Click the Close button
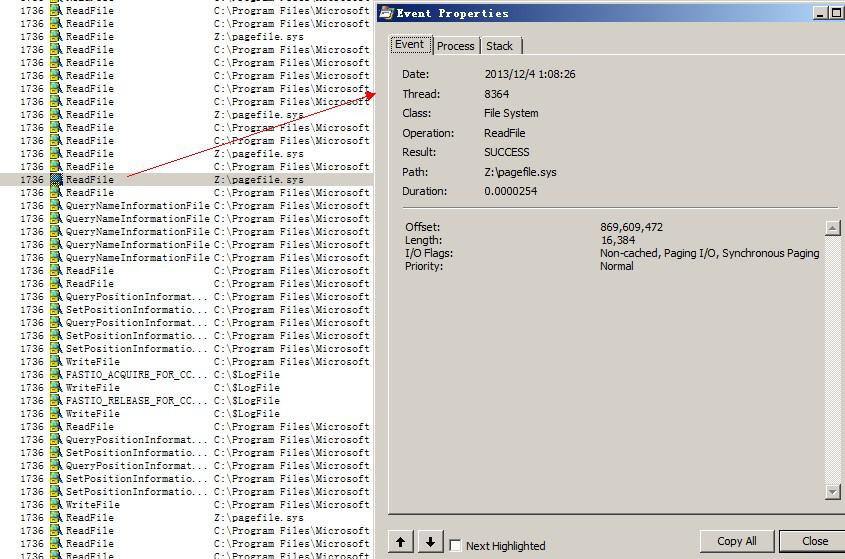 [x=814, y=541]
